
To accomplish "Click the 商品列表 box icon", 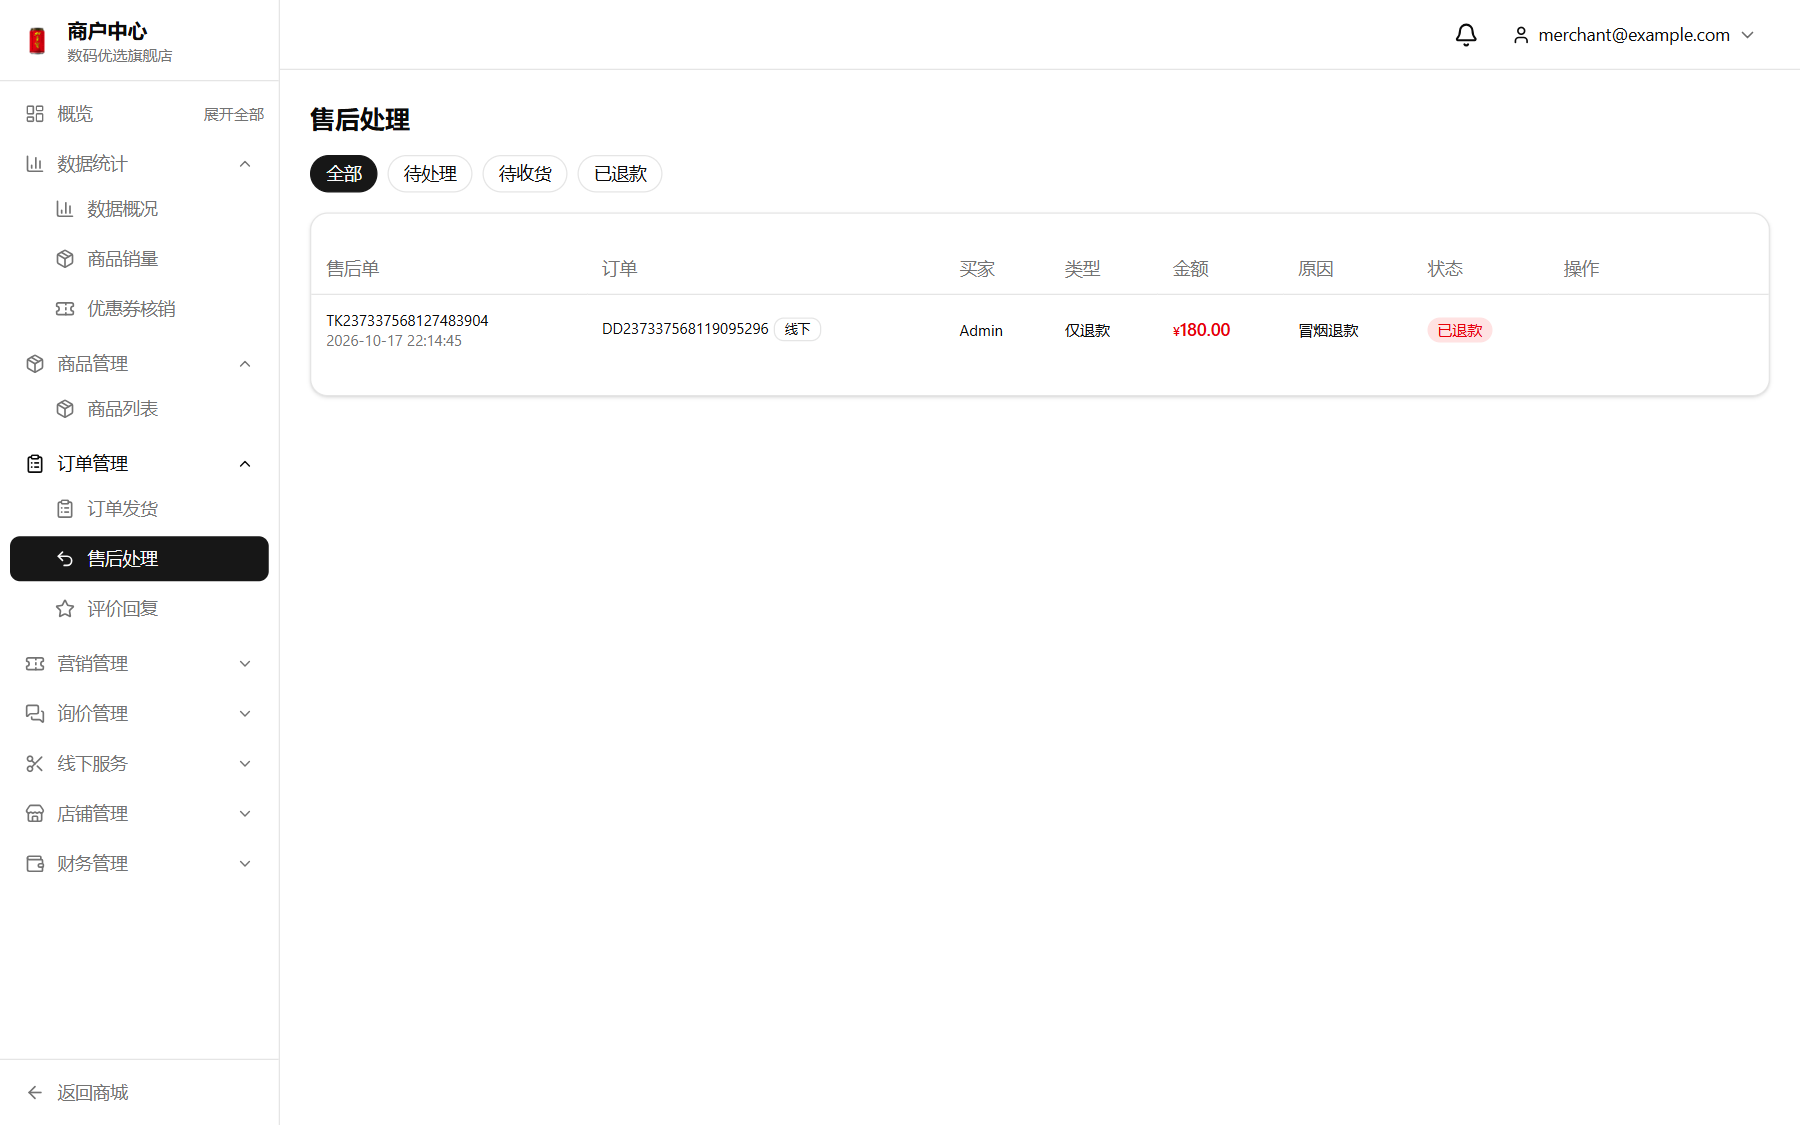I will (x=65, y=409).
